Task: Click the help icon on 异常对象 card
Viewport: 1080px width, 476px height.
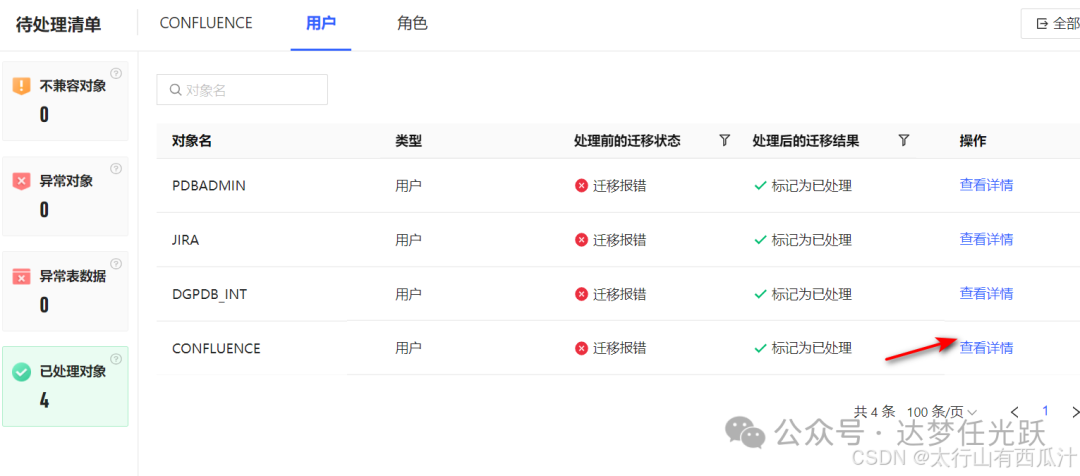Action: [x=116, y=169]
